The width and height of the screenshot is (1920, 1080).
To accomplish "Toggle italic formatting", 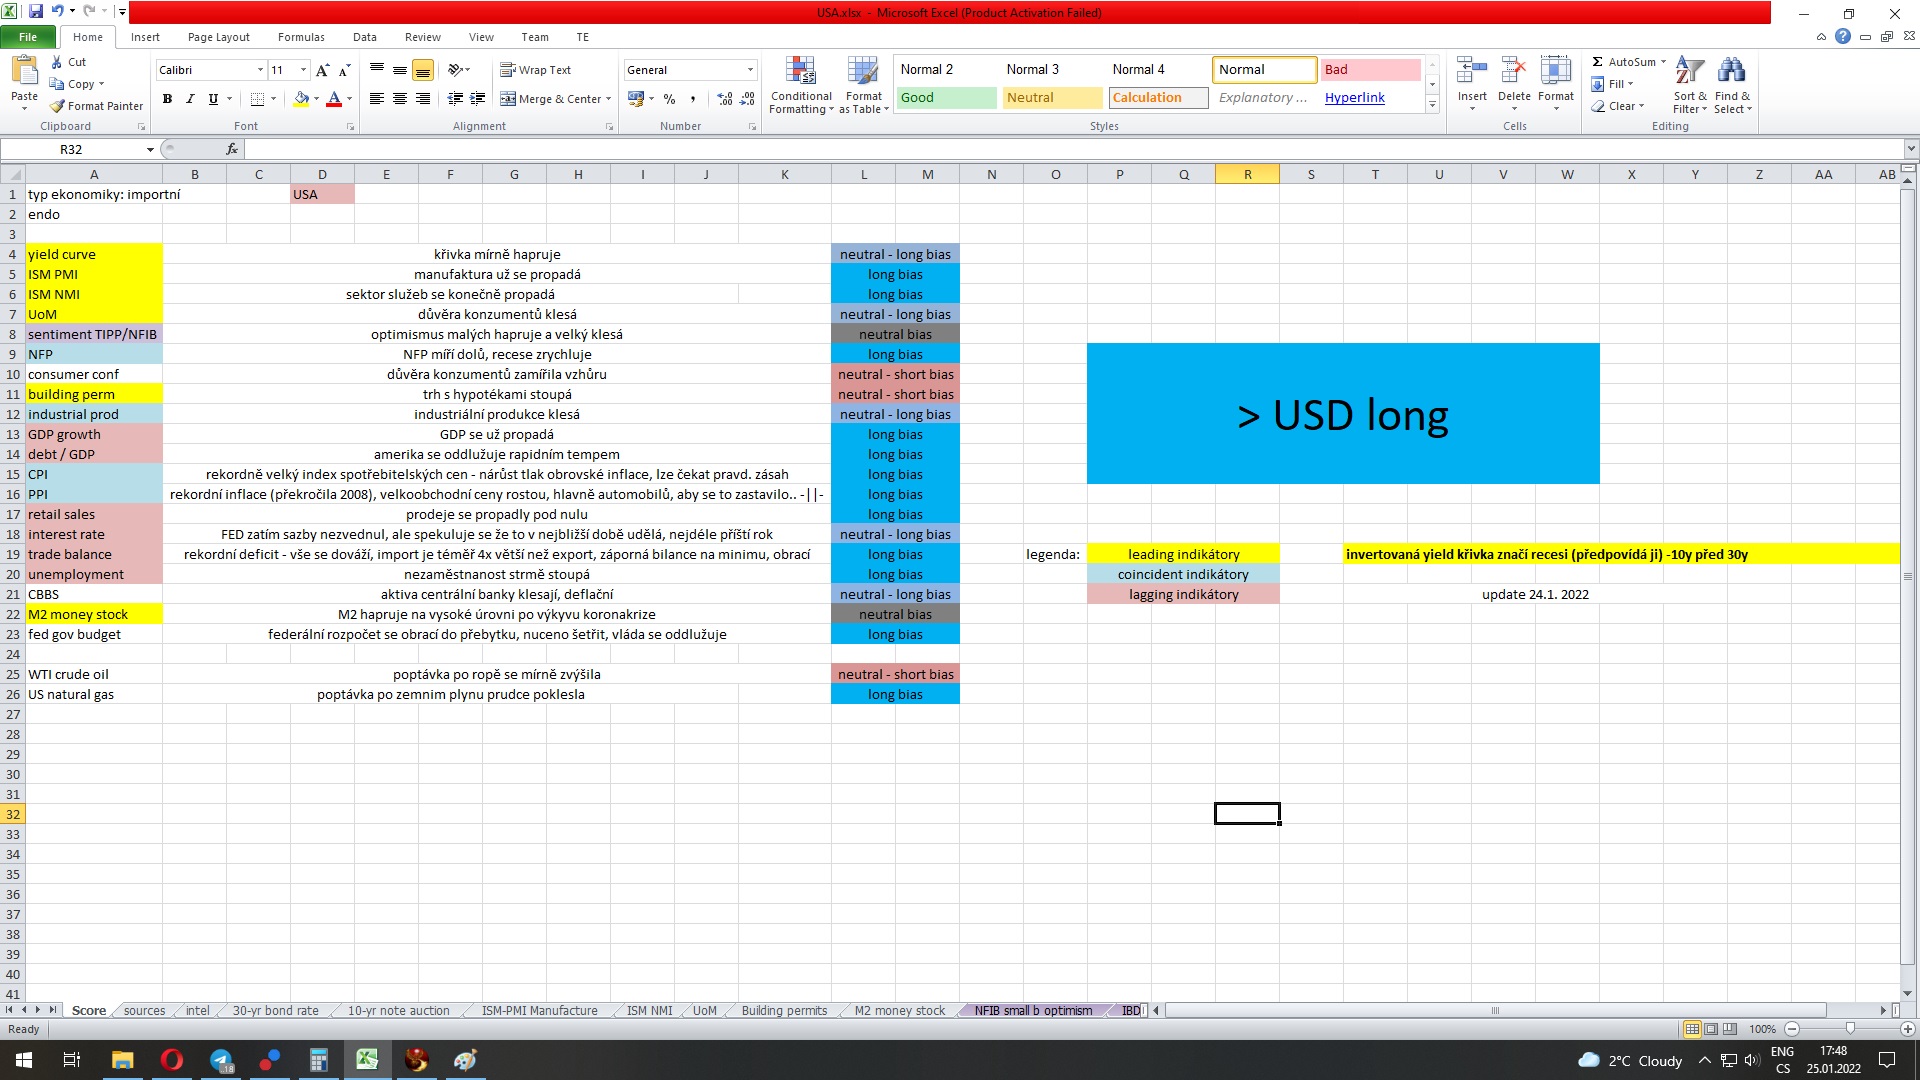I will [x=190, y=99].
